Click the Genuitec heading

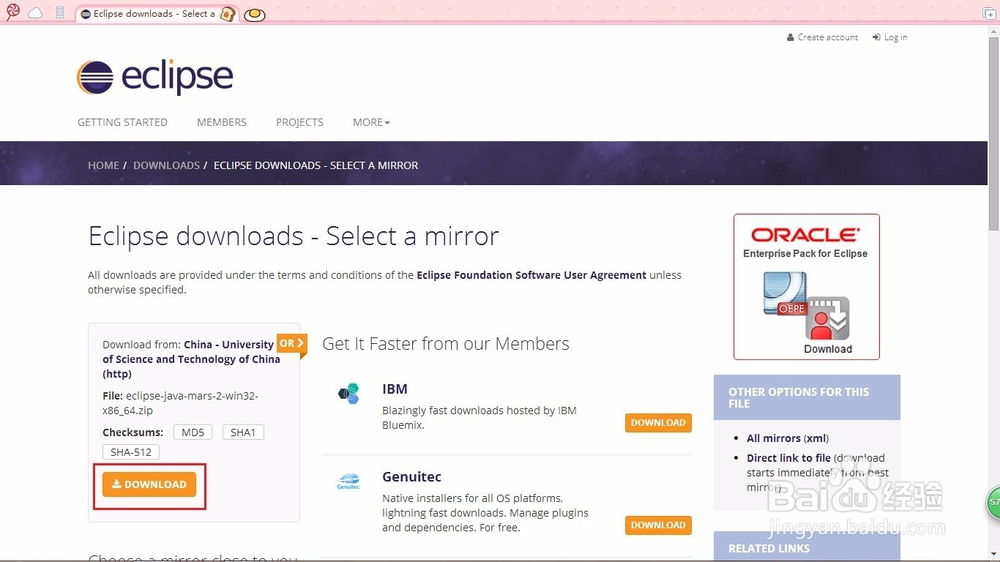click(411, 477)
